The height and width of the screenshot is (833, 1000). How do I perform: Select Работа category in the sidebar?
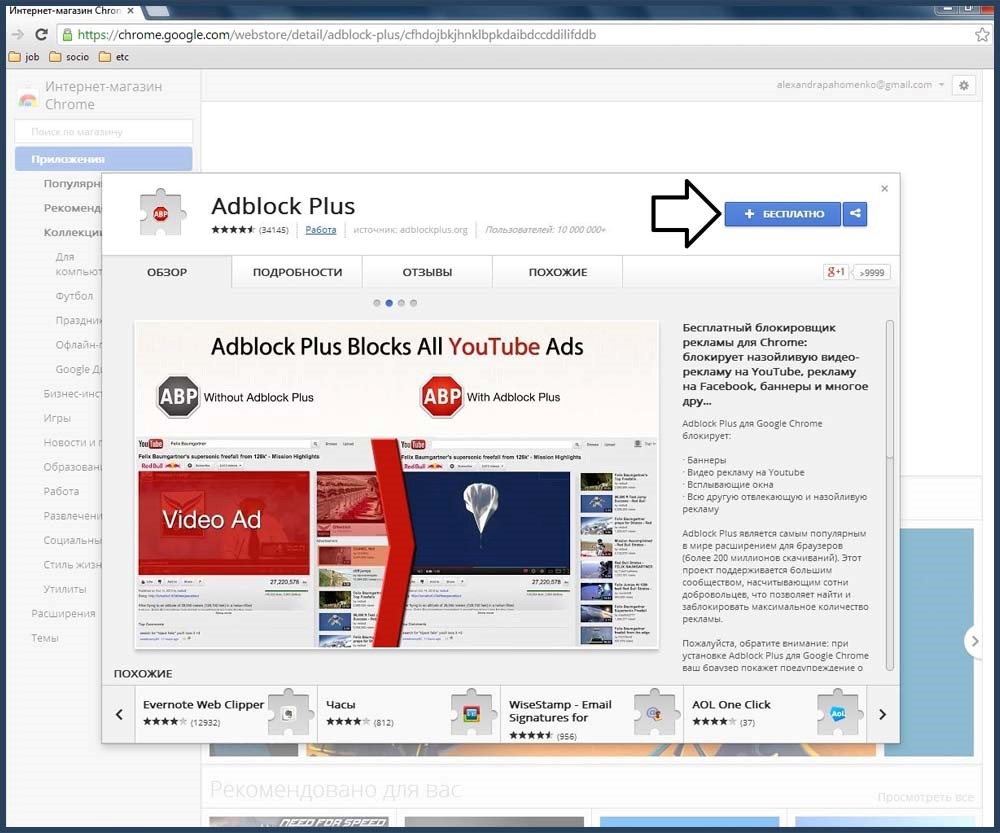click(61, 491)
